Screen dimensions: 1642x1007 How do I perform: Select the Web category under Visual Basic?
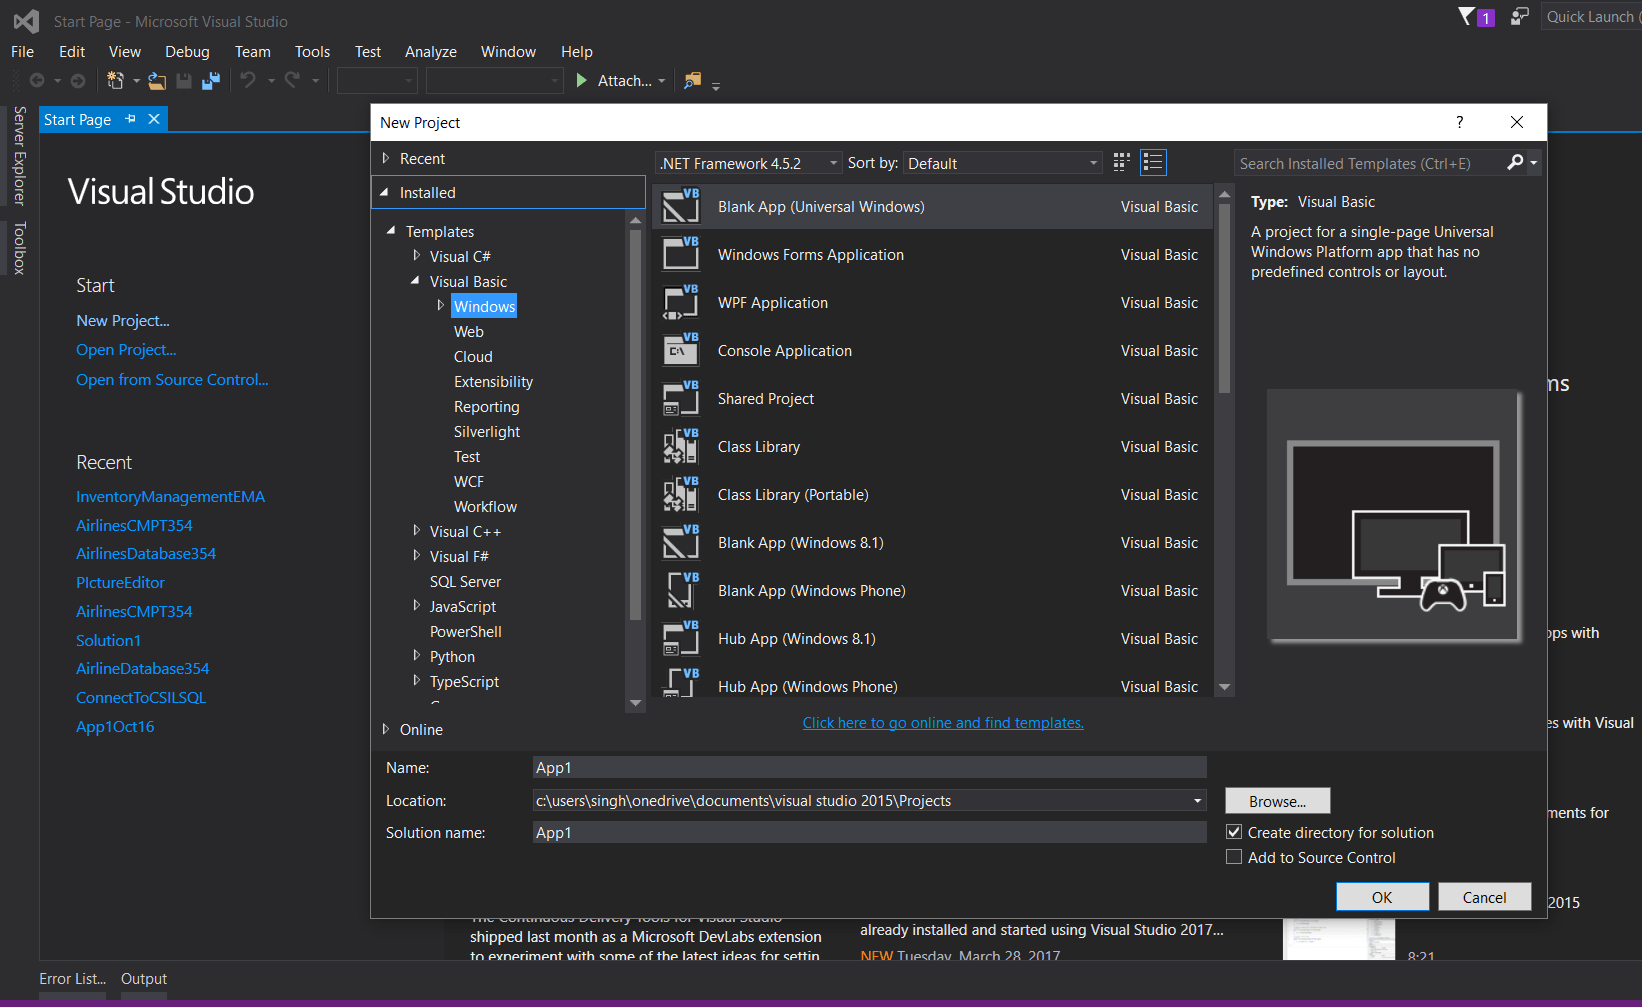click(x=469, y=331)
